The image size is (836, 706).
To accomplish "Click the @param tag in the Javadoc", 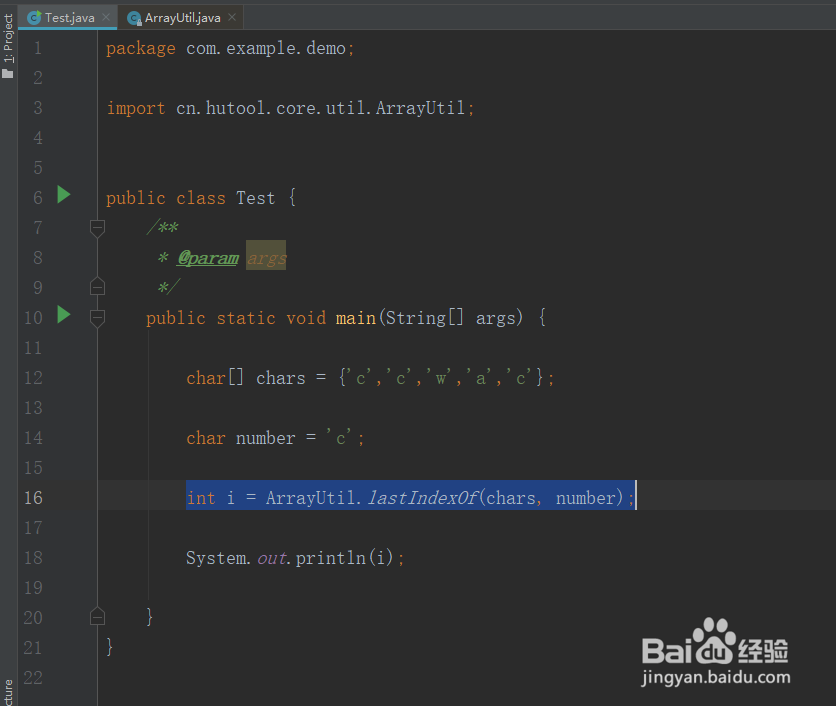I will (208, 258).
